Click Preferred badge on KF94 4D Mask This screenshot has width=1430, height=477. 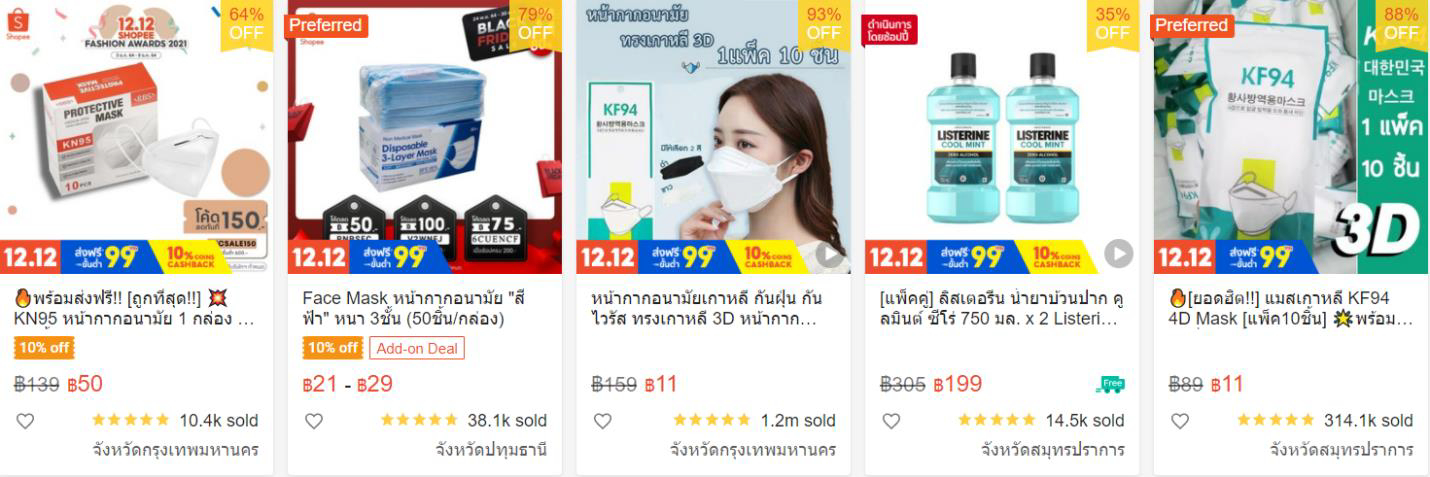[1192, 26]
